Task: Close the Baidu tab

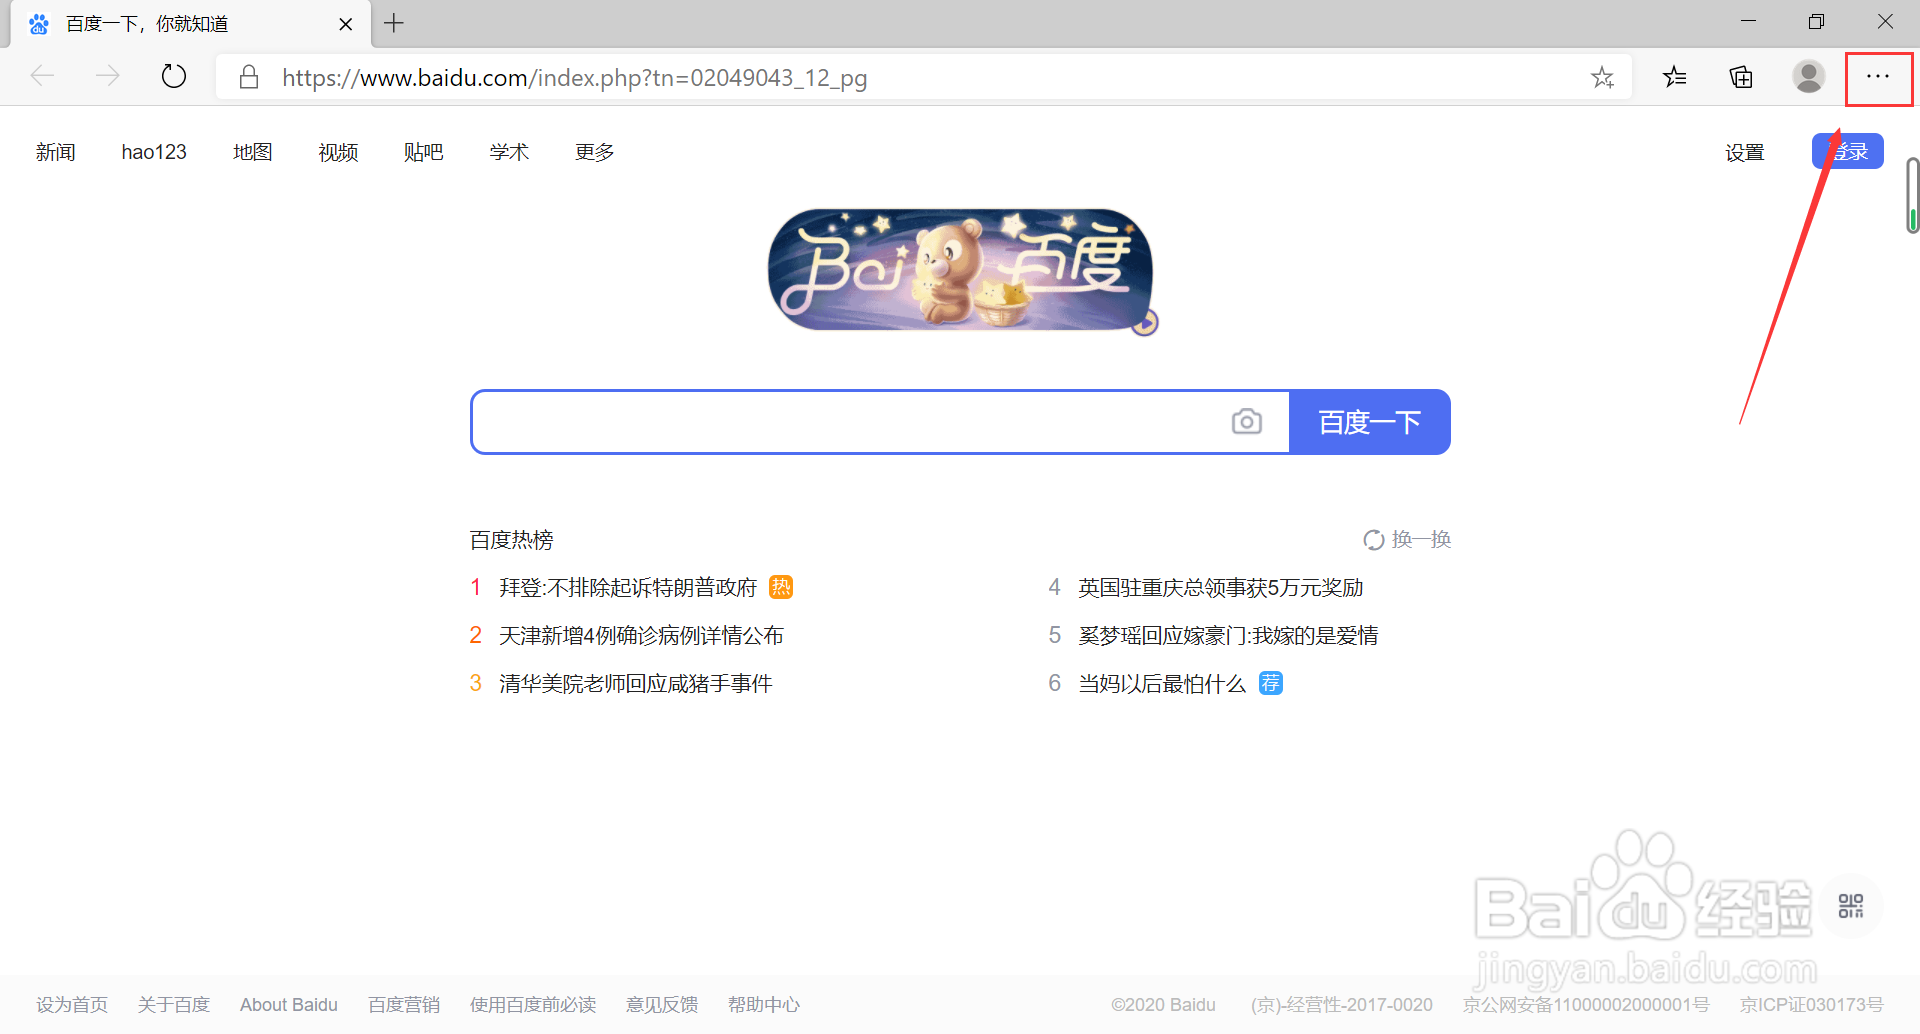Action: point(345,24)
